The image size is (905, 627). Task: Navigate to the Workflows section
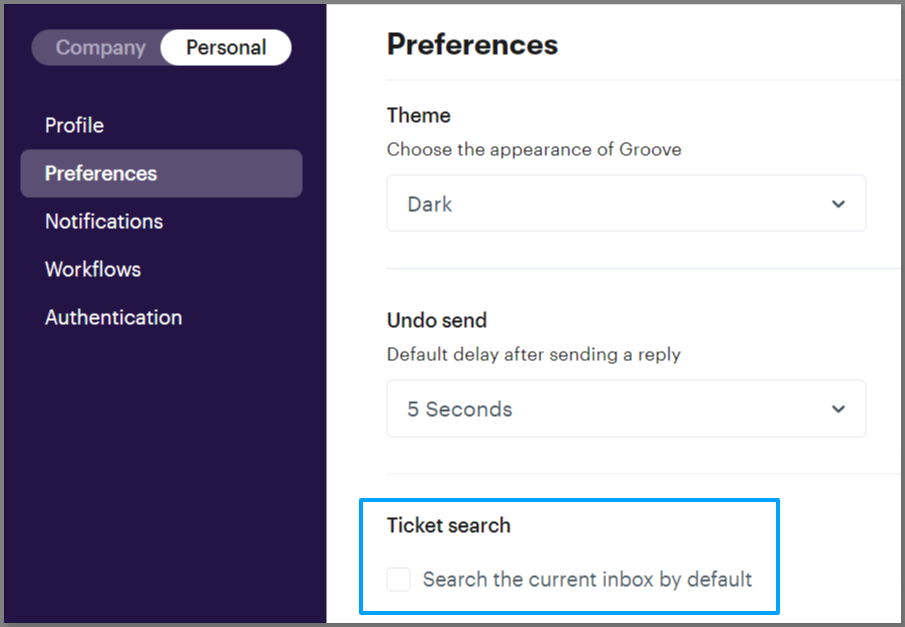(93, 269)
